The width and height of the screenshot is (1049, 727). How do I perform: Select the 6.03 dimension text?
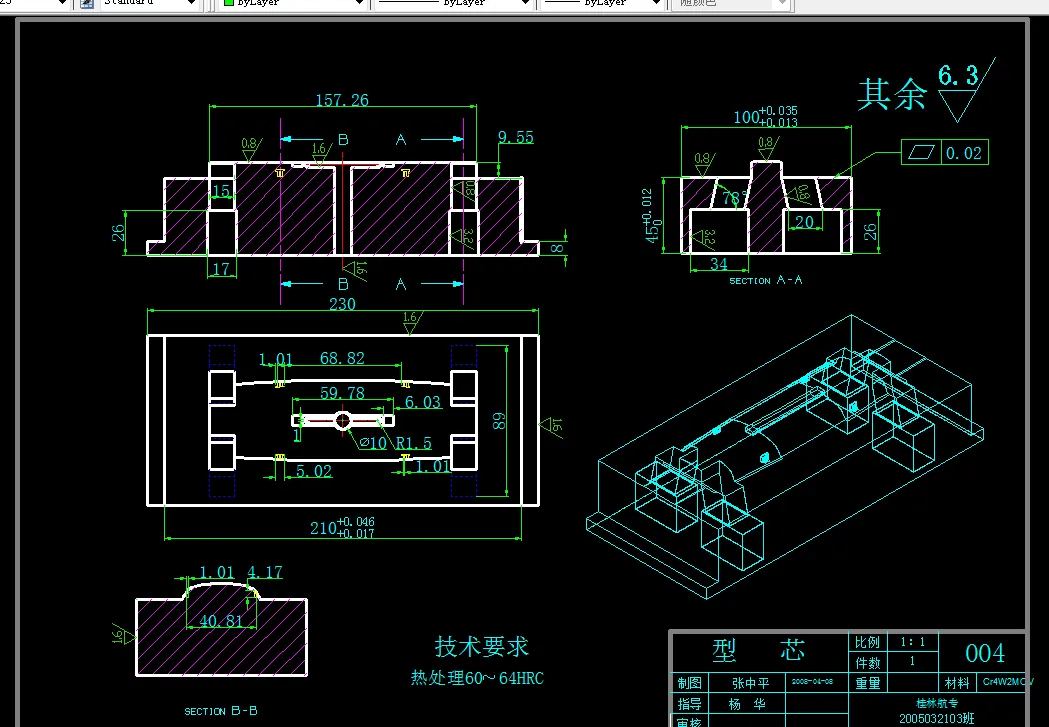click(x=423, y=402)
